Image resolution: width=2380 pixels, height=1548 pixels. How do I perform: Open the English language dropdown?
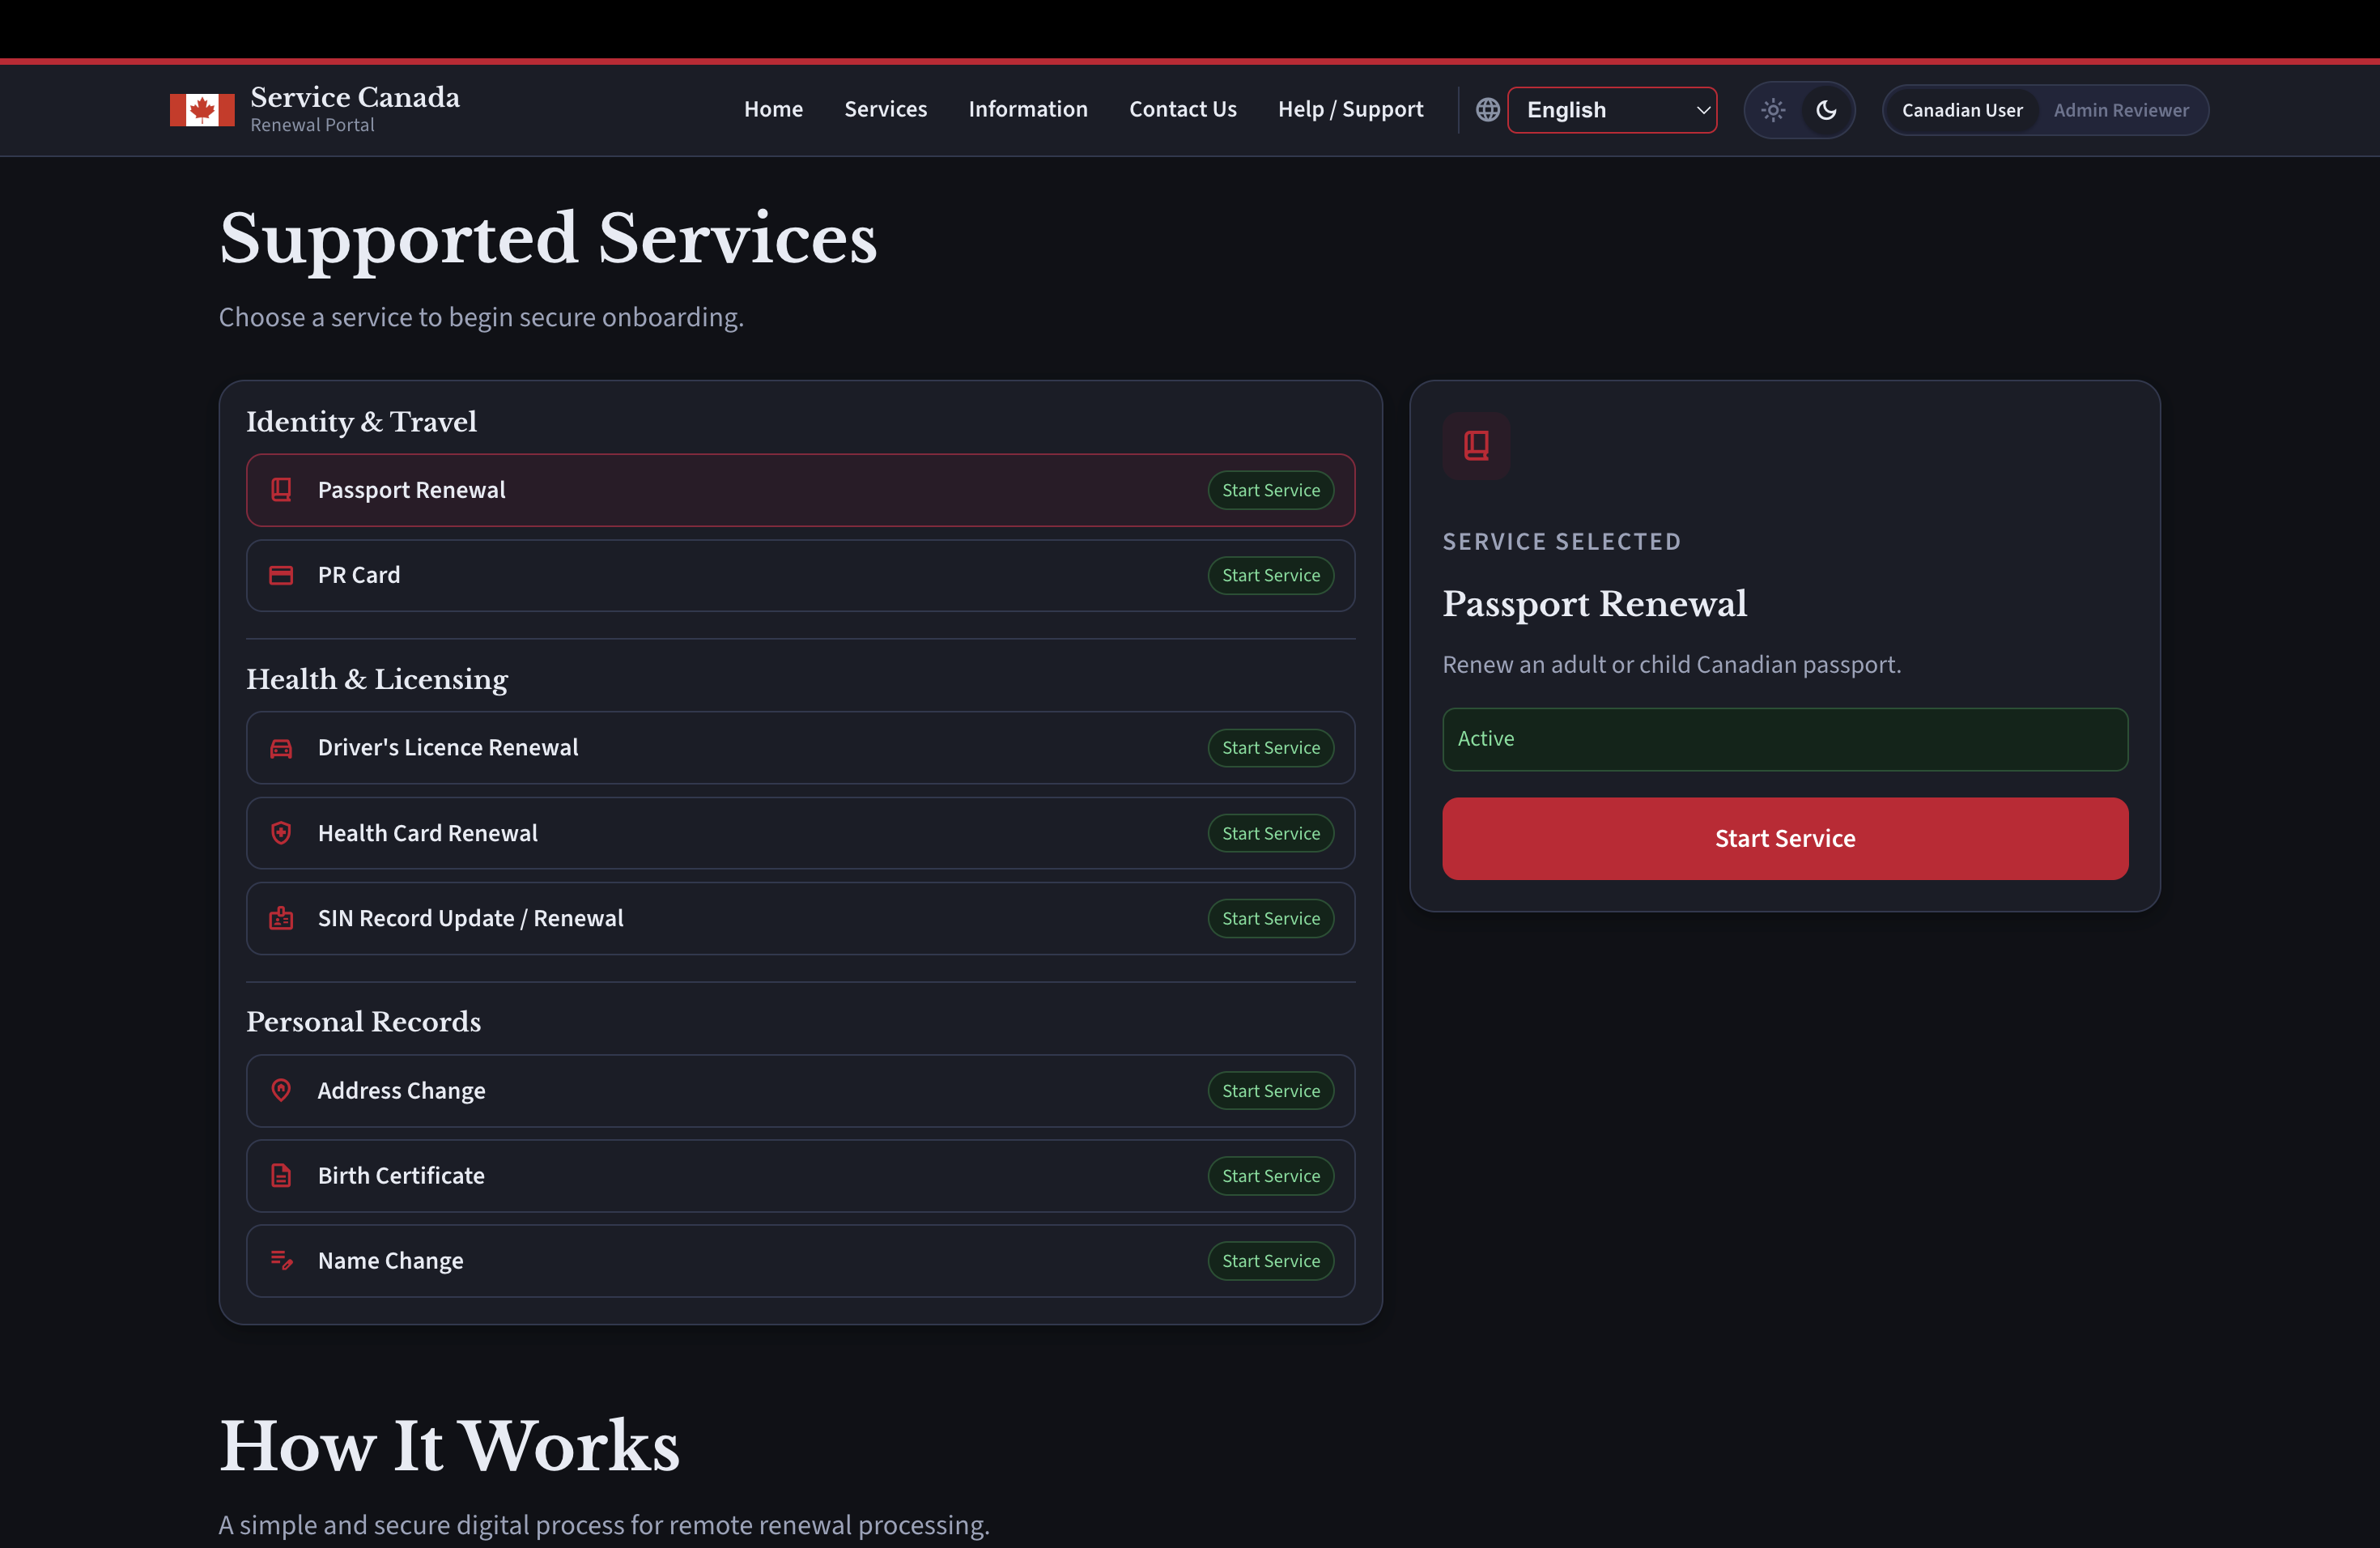(1612, 110)
